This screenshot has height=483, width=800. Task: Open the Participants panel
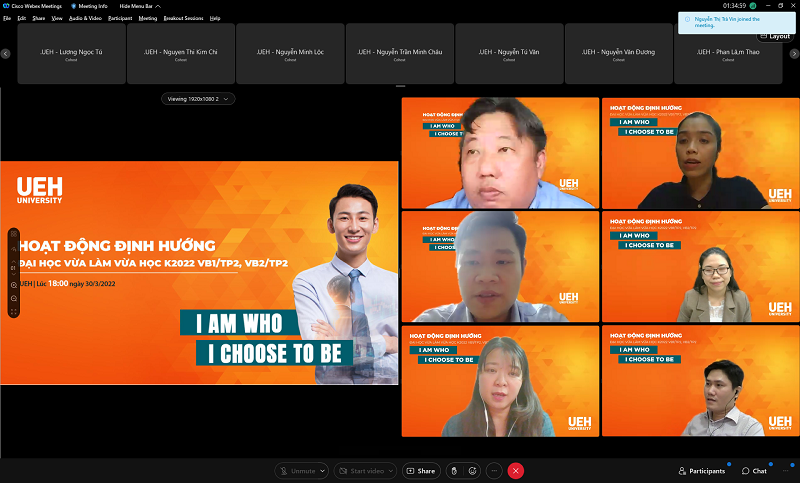(702, 471)
